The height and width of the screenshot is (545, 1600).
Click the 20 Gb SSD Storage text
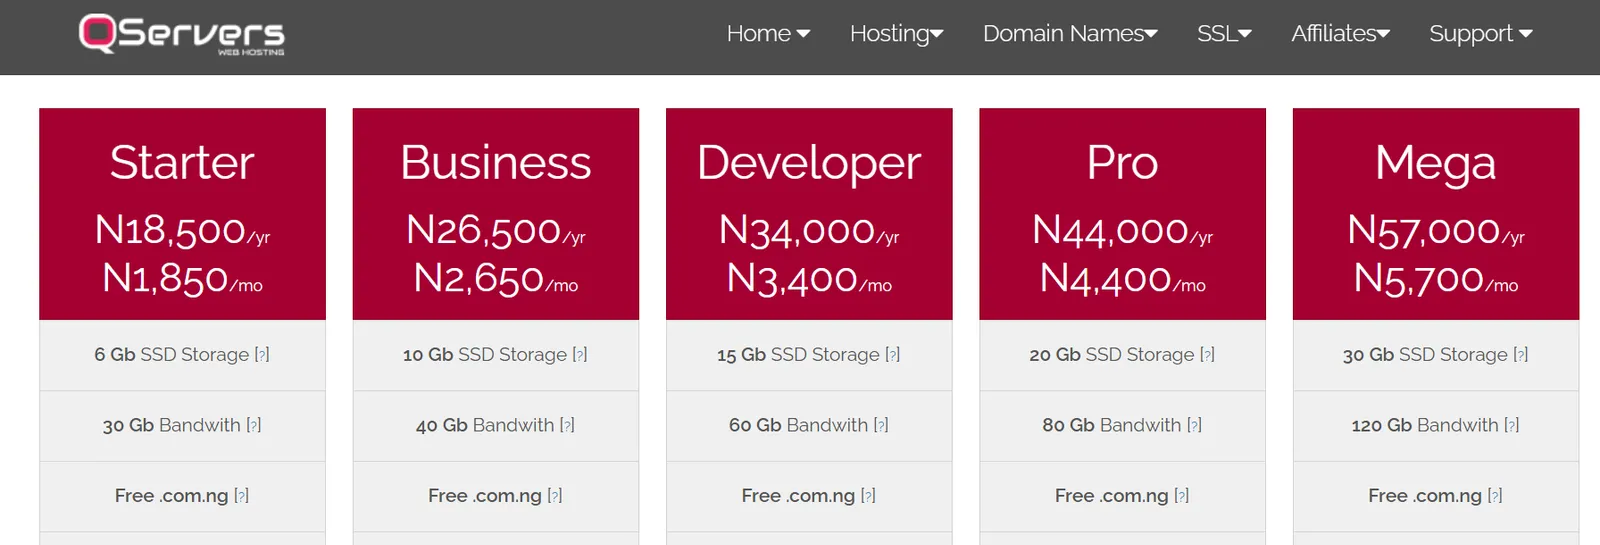1112,355
